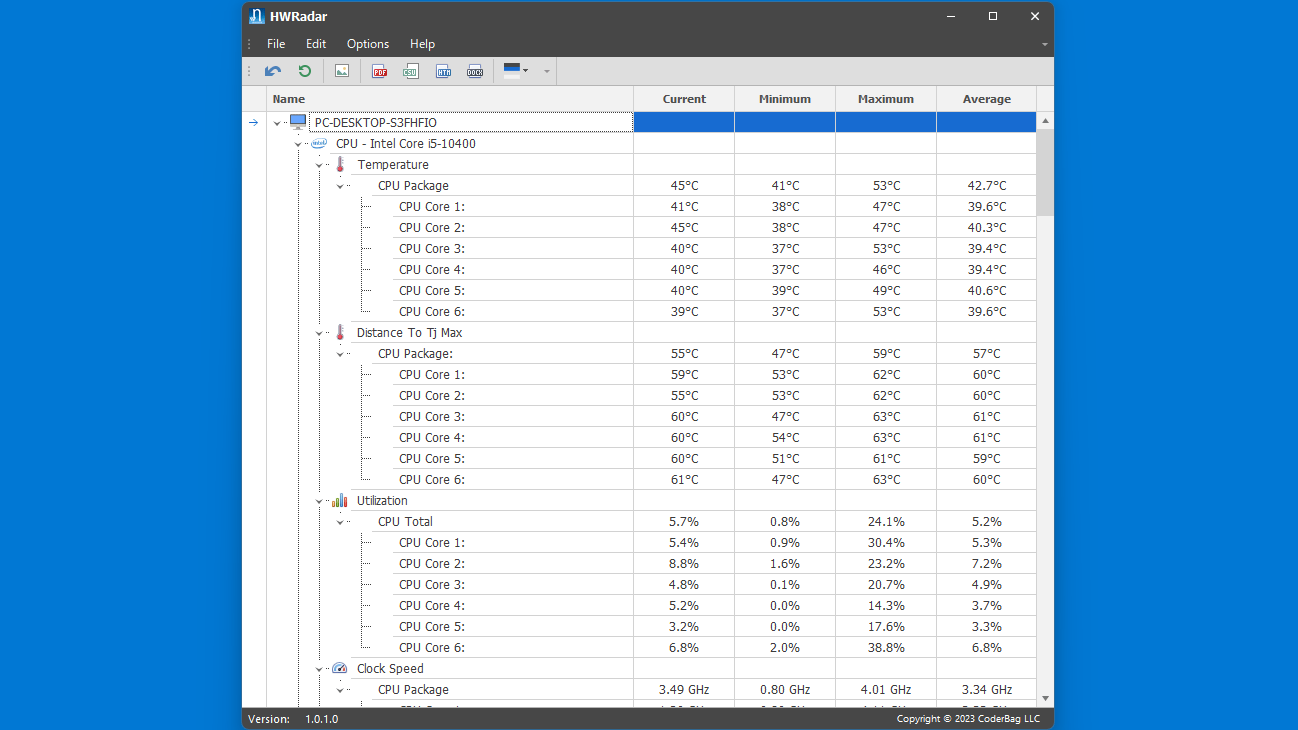The width and height of the screenshot is (1298, 730).
Task: Collapse CPU Package under Distance To Tj Max
Action: point(340,354)
